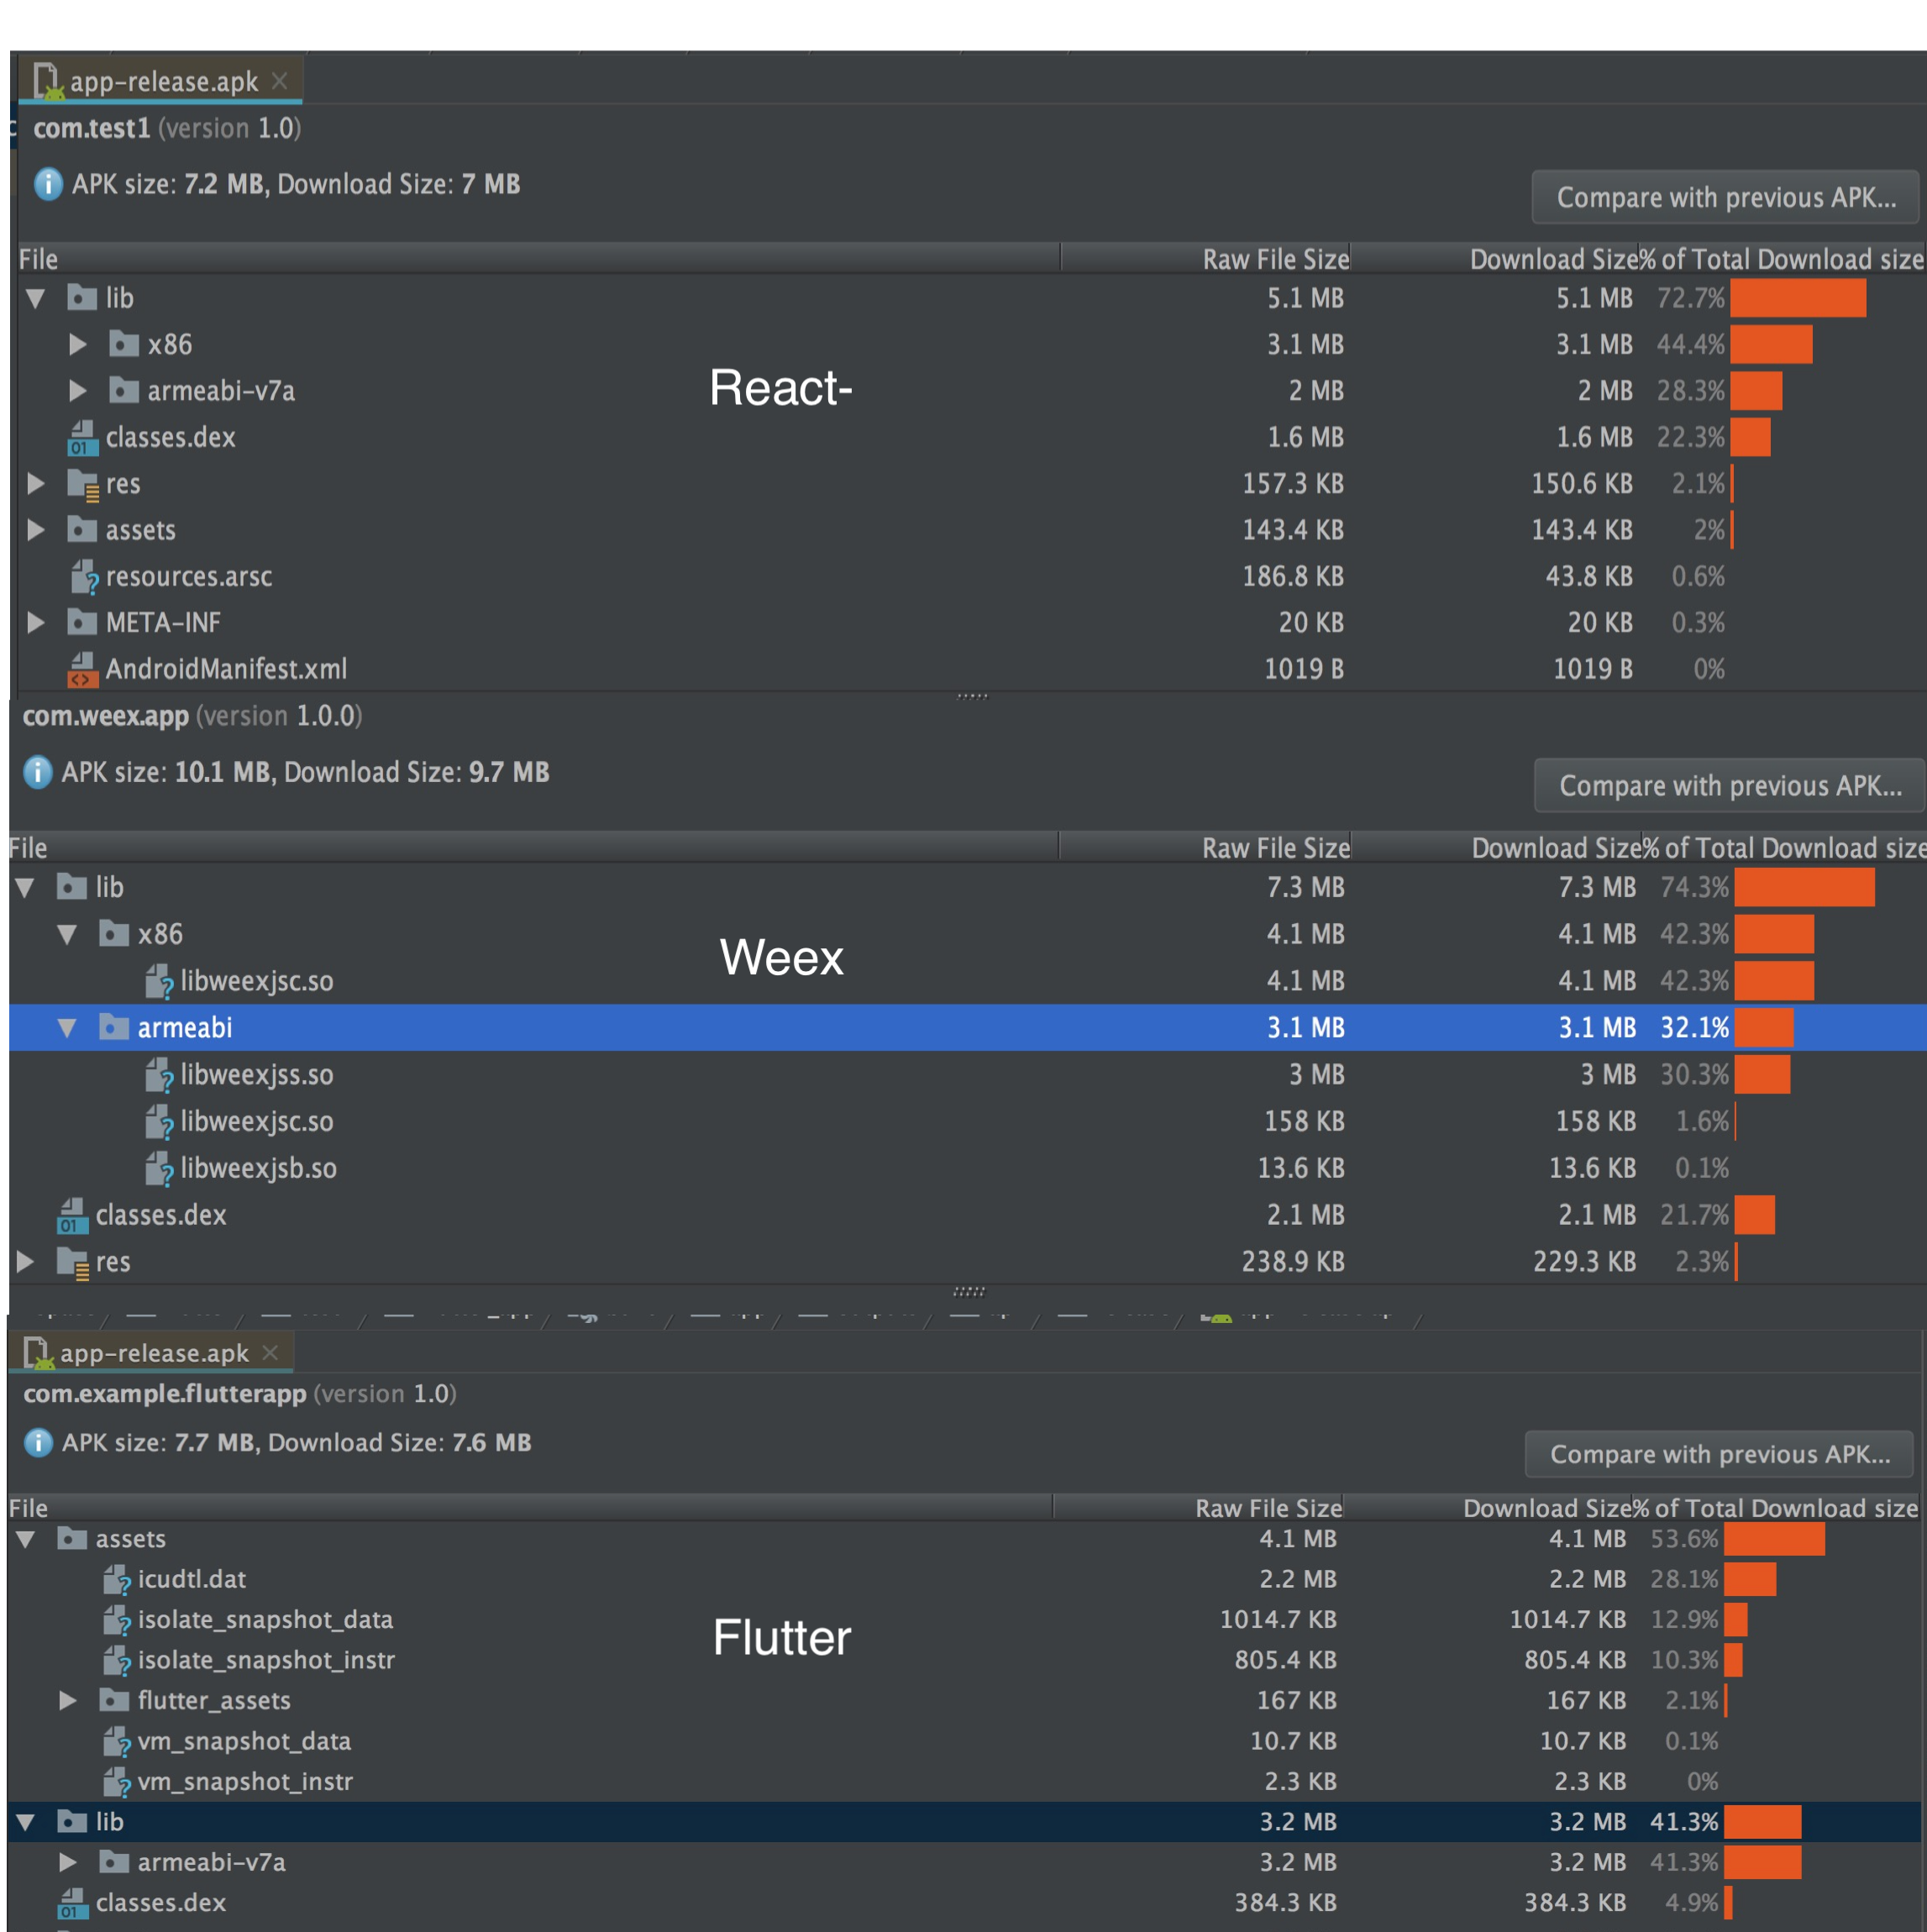1927x1932 pixels.
Task: Collapse the selected armeabi folder
Action: pyautogui.click(x=67, y=1028)
